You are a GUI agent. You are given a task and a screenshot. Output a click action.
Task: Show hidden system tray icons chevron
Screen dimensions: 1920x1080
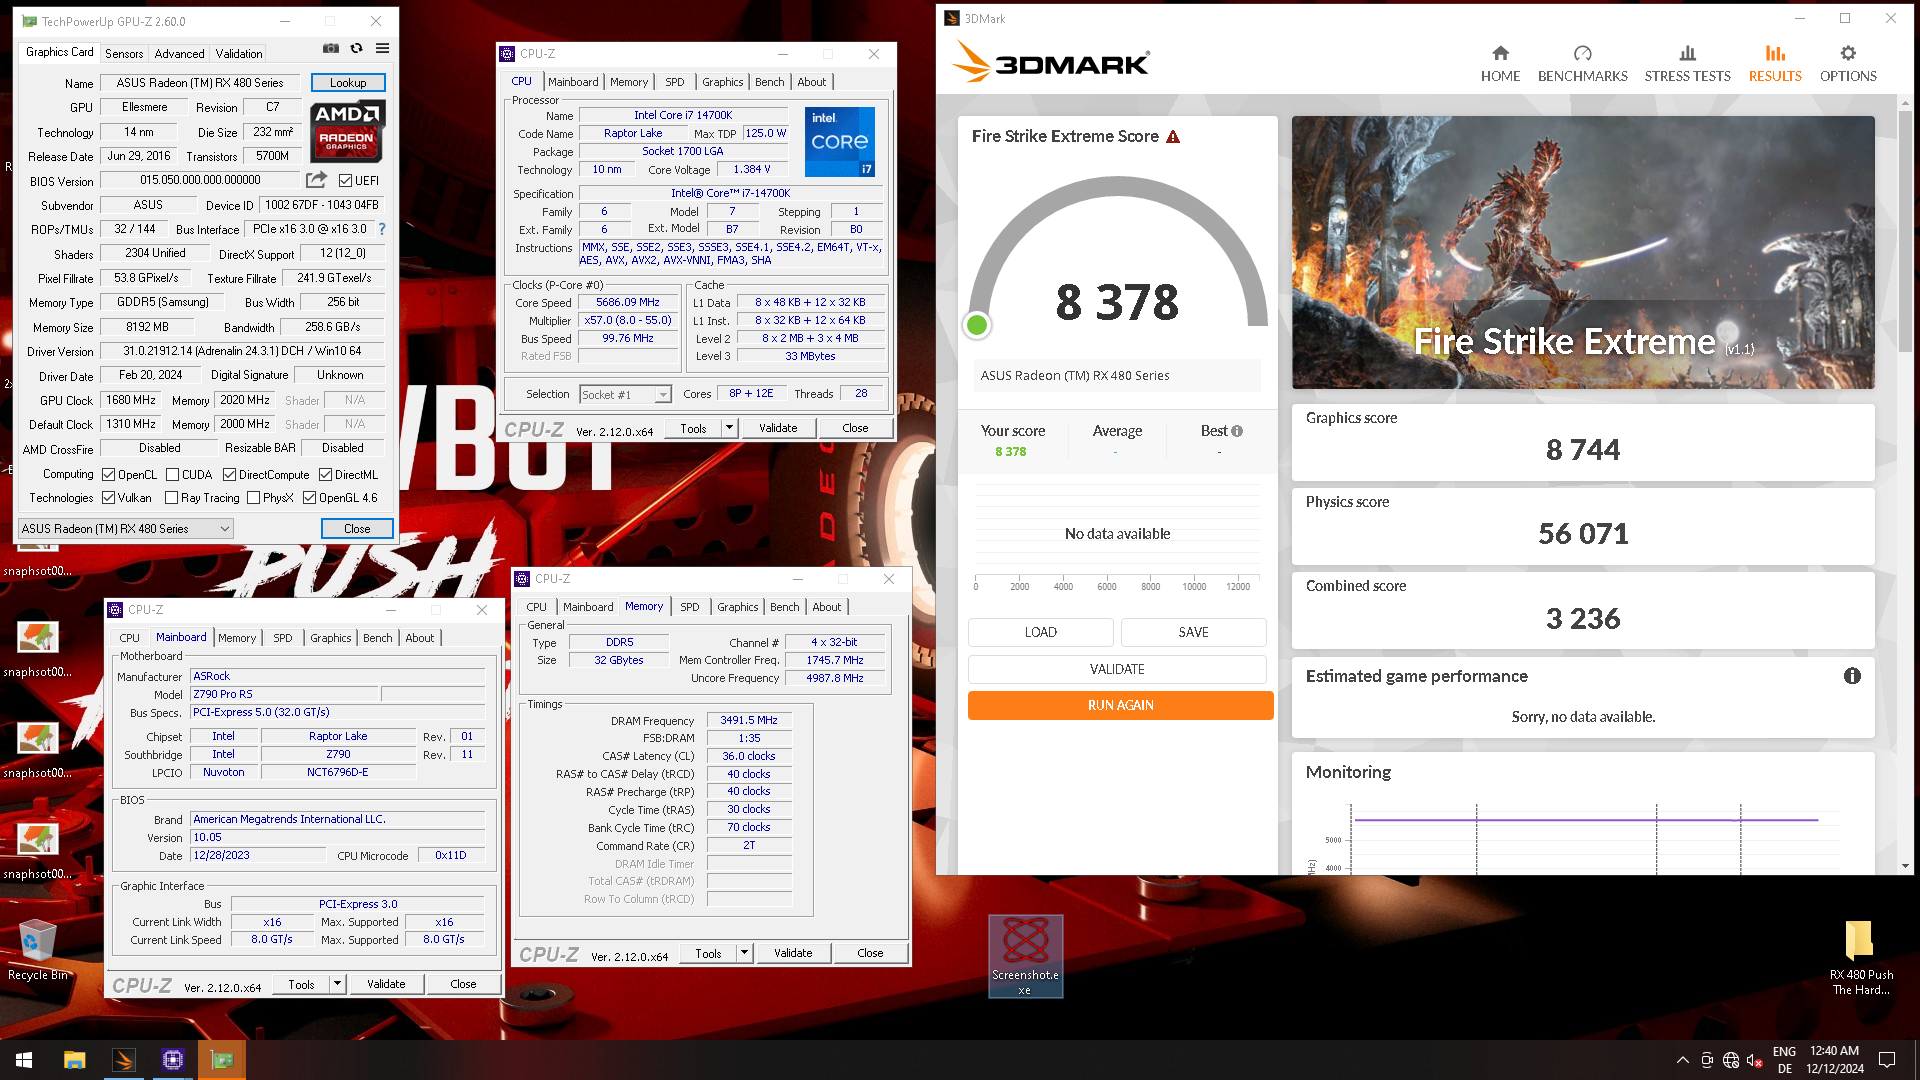(1682, 1060)
